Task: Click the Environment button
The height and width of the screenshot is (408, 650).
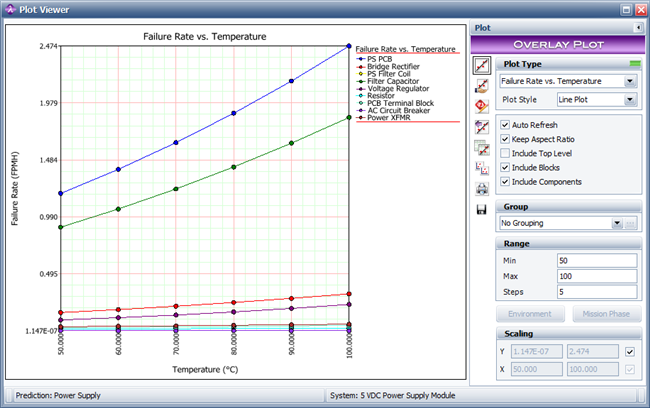Action: point(530,314)
